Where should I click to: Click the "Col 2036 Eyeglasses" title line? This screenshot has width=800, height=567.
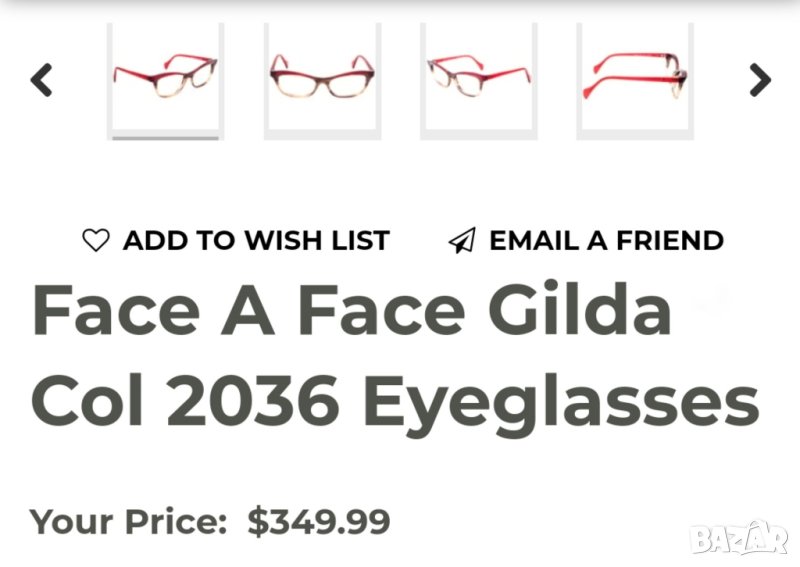(396, 402)
